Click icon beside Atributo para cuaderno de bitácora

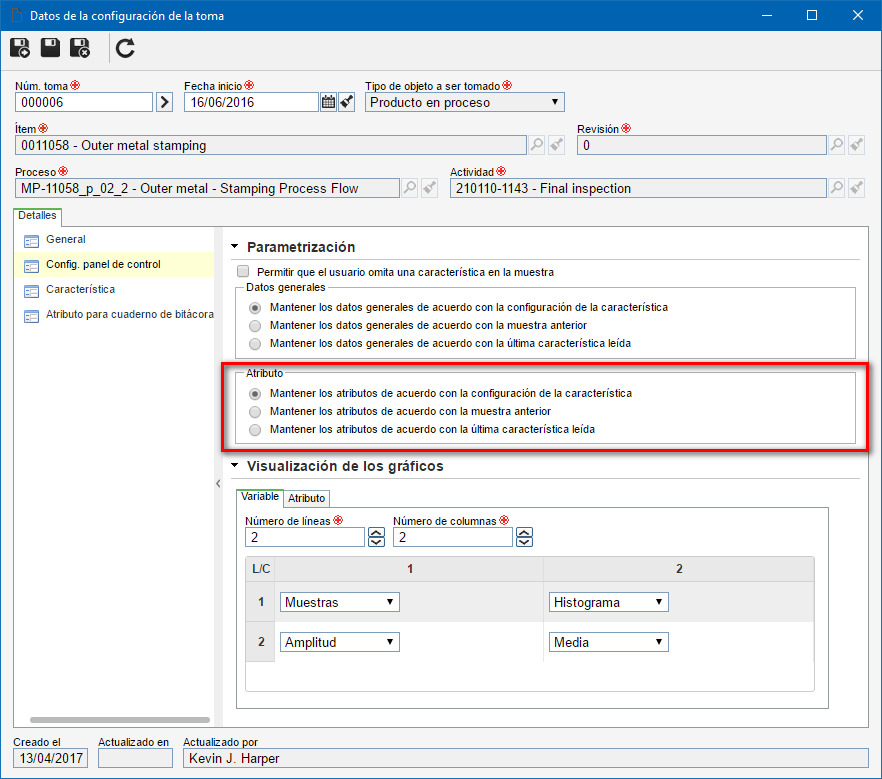click(x=32, y=316)
